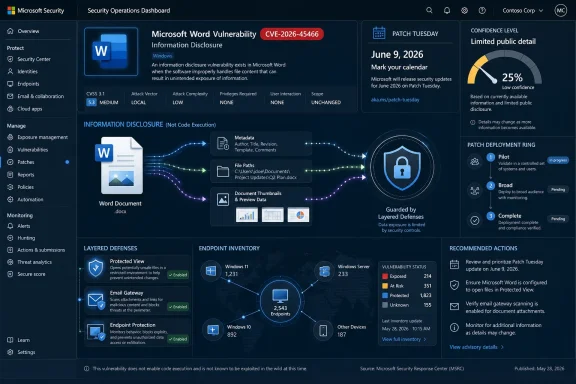The width and height of the screenshot is (576, 384).
Task: Select Patches in the sidebar
Action: [x=21, y=162]
